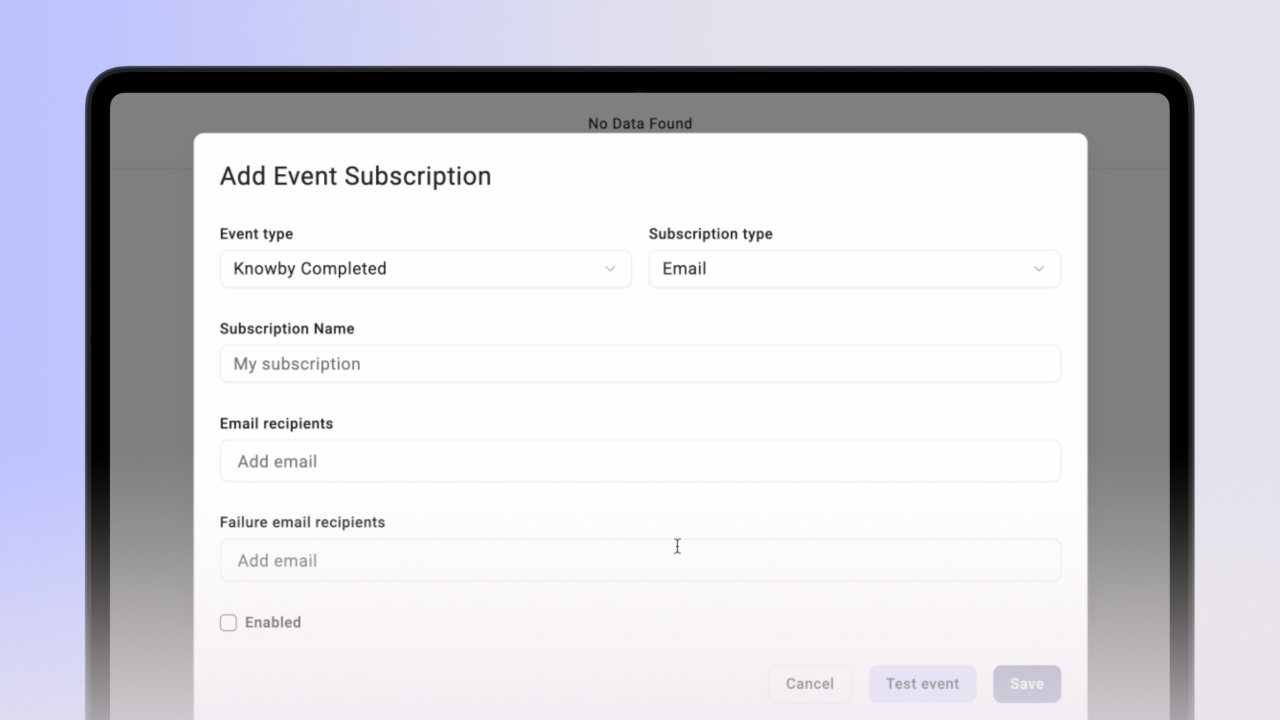This screenshot has height=720, width=1280.
Task: Select the Knowby Completed value text
Action: pyautogui.click(x=310, y=269)
